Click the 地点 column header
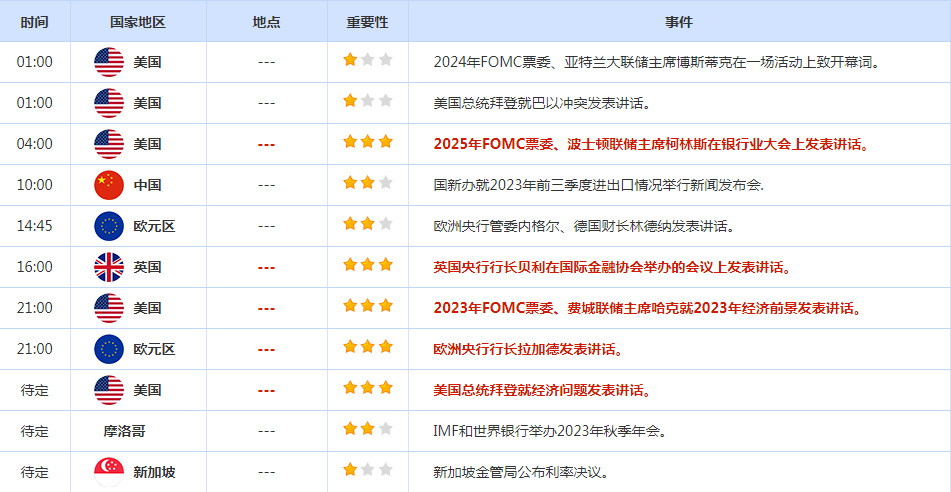The height and width of the screenshot is (492, 951). [267, 22]
